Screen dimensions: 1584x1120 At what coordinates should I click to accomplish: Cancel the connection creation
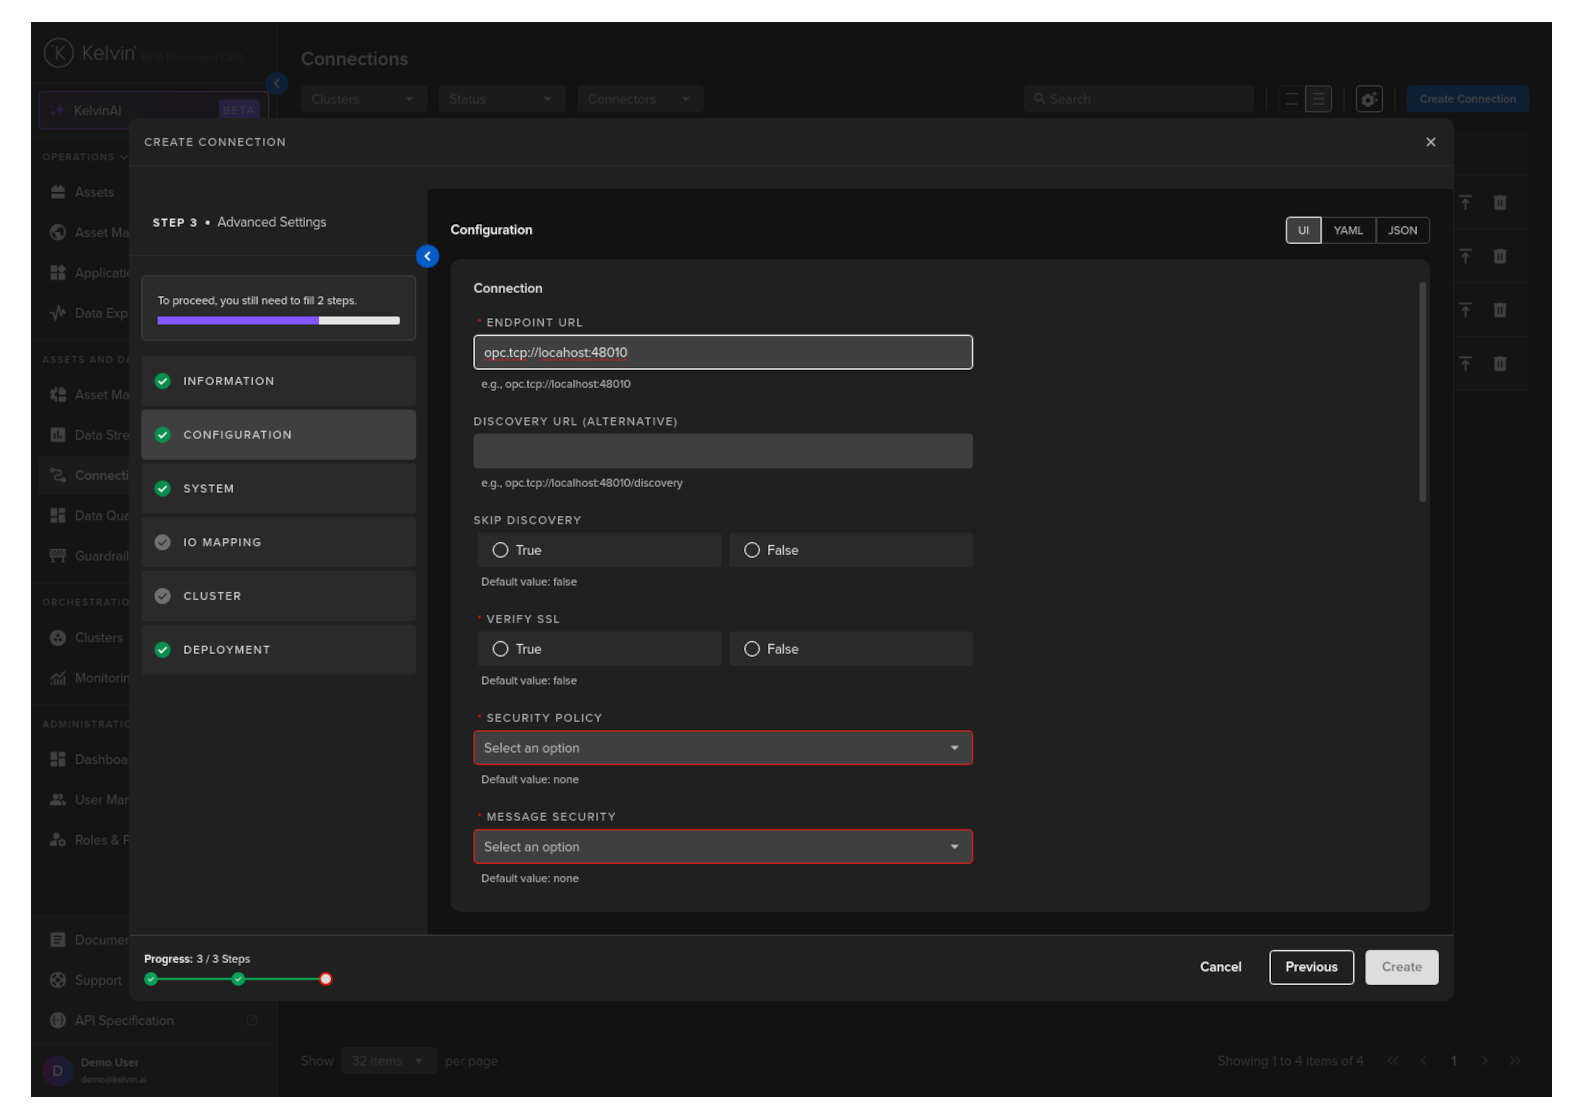point(1220,967)
